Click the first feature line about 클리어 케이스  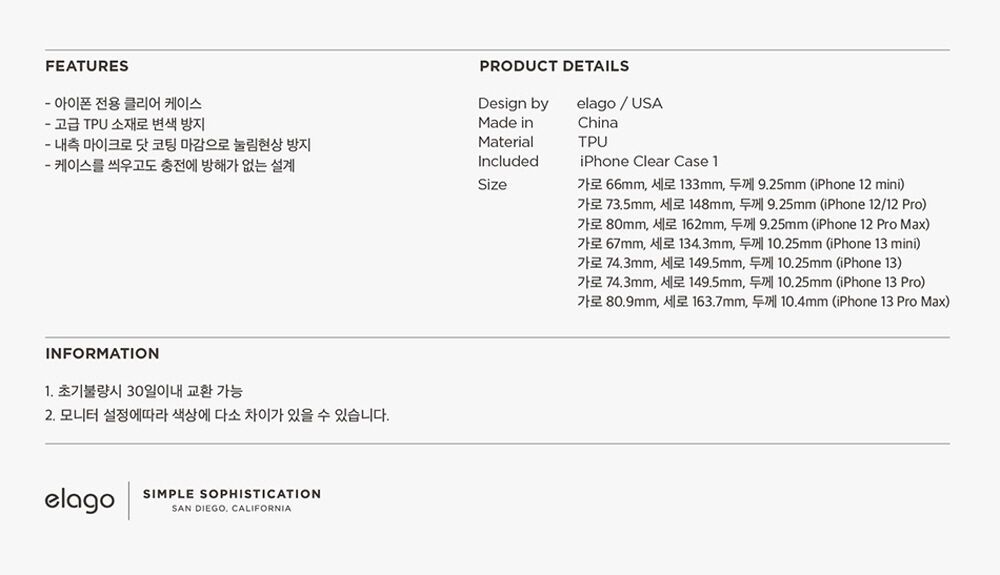(124, 104)
